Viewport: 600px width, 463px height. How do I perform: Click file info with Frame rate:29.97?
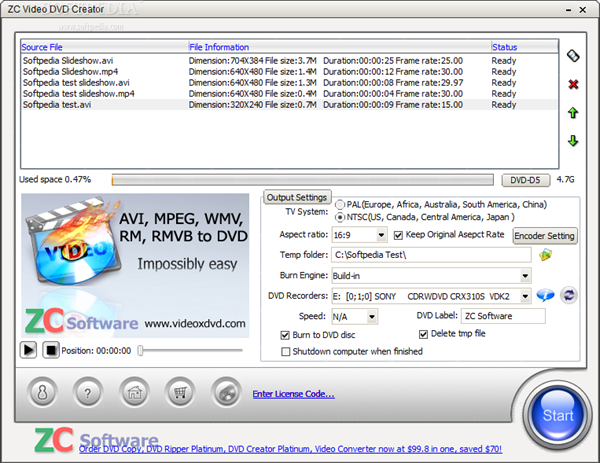click(326, 83)
